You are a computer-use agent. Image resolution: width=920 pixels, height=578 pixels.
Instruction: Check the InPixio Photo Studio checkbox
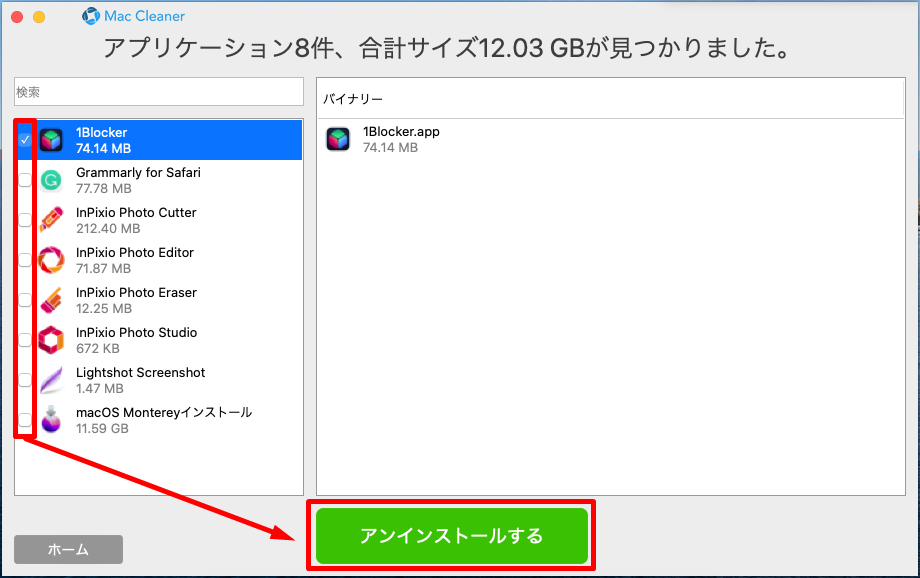click(x=25, y=340)
